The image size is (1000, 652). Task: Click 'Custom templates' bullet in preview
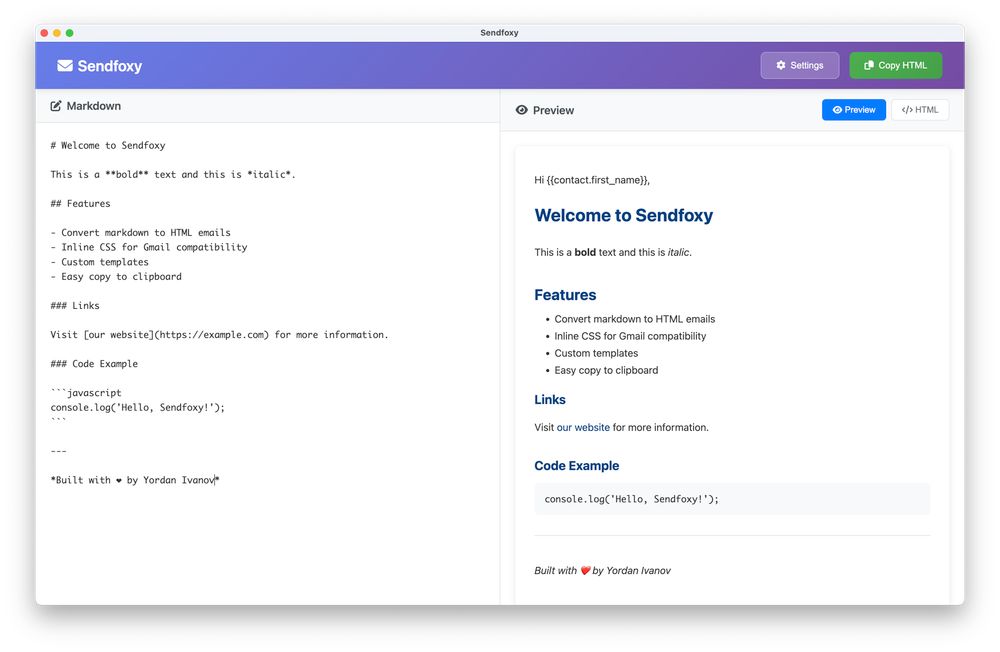(596, 353)
